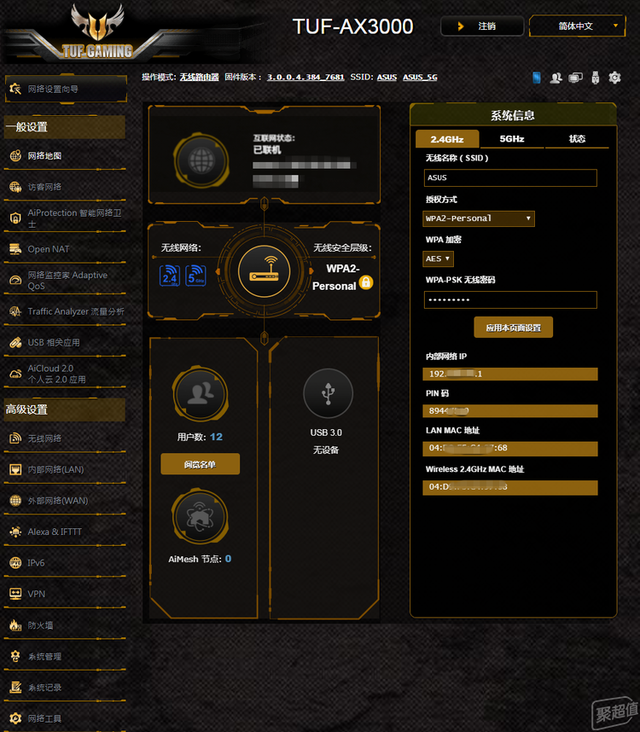Click the central router icon
This screenshot has height=732, width=640.
coord(264,271)
